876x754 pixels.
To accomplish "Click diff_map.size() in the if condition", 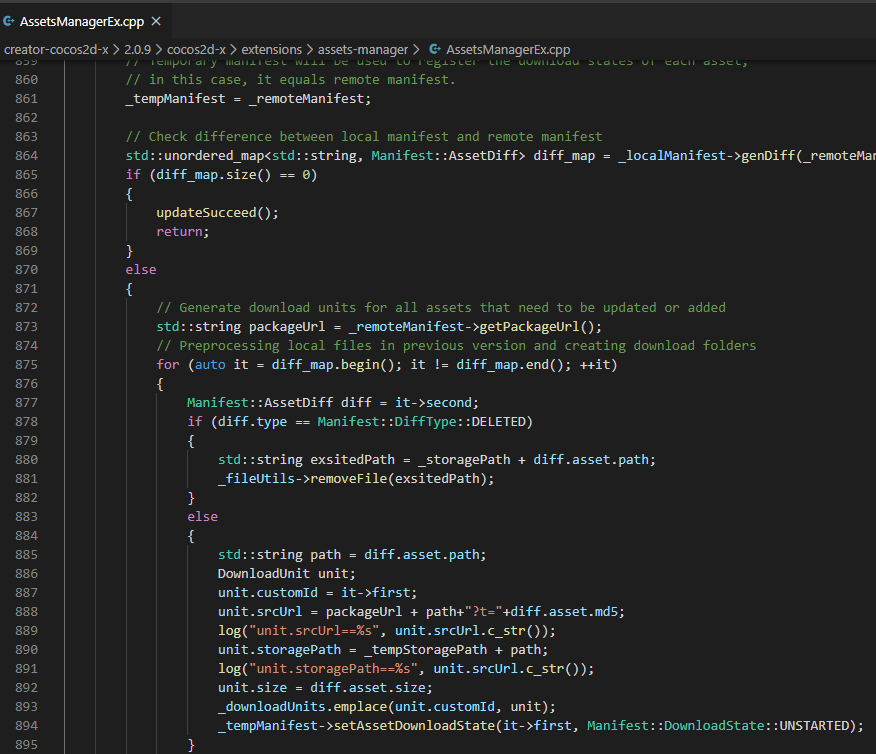I will tap(213, 175).
